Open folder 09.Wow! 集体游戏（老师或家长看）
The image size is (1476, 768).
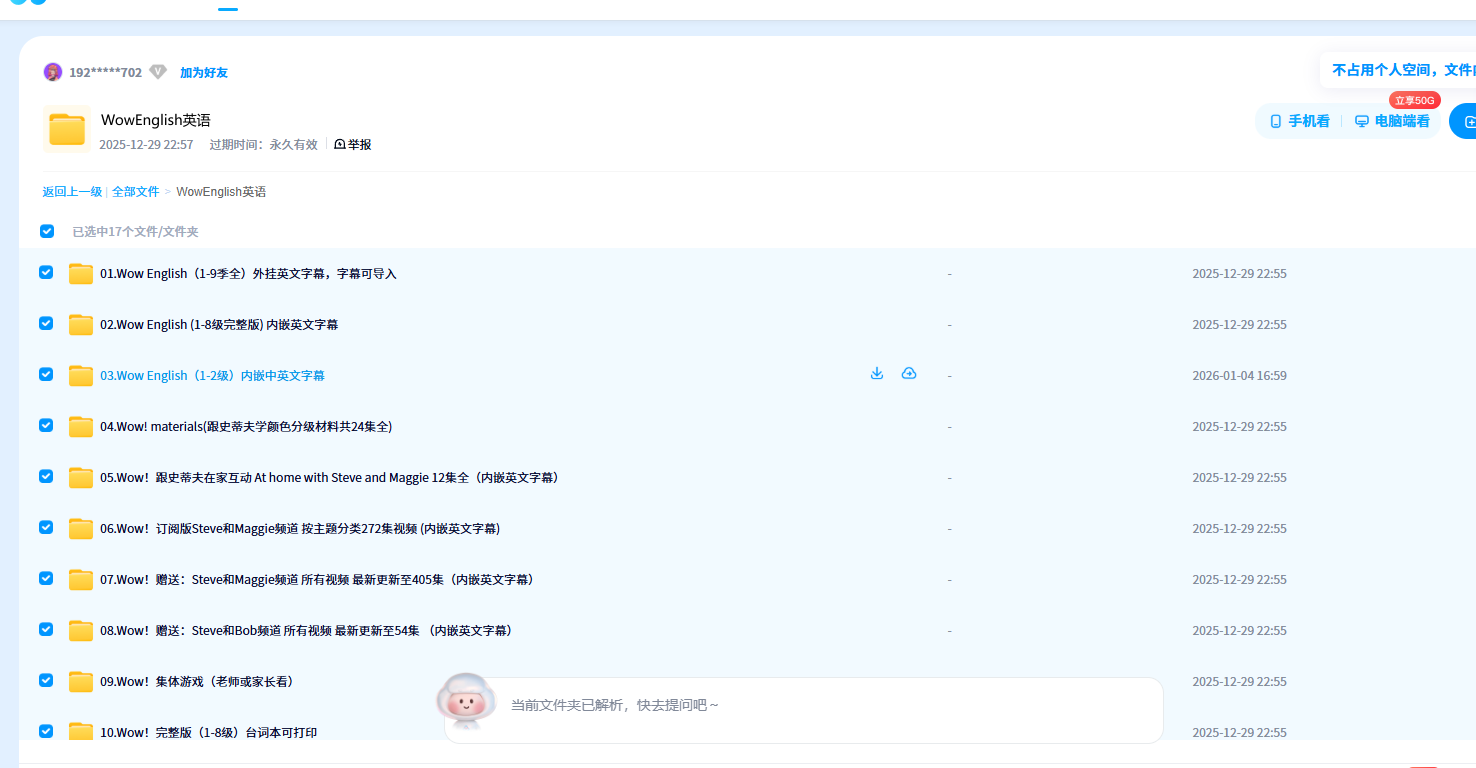[197, 682]
